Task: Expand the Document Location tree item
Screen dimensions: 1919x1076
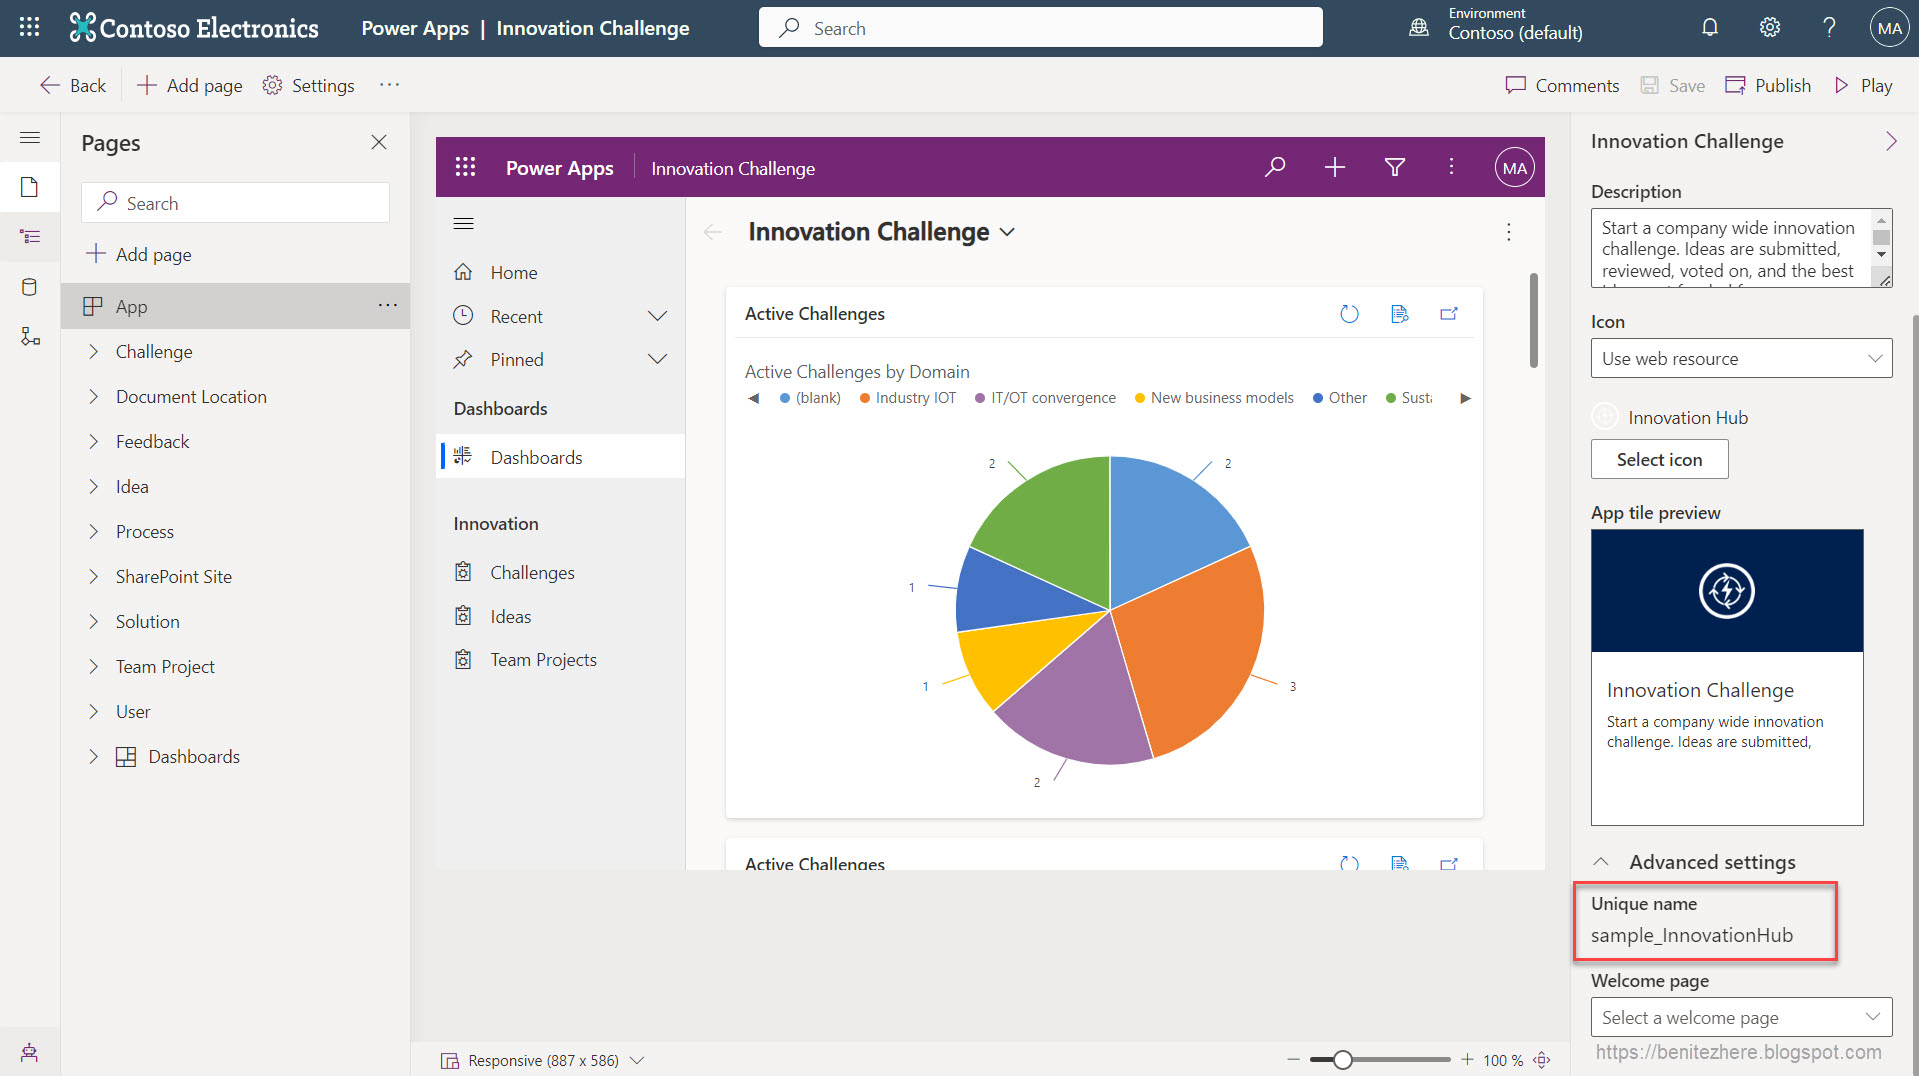Action: (x=93, y=396)
